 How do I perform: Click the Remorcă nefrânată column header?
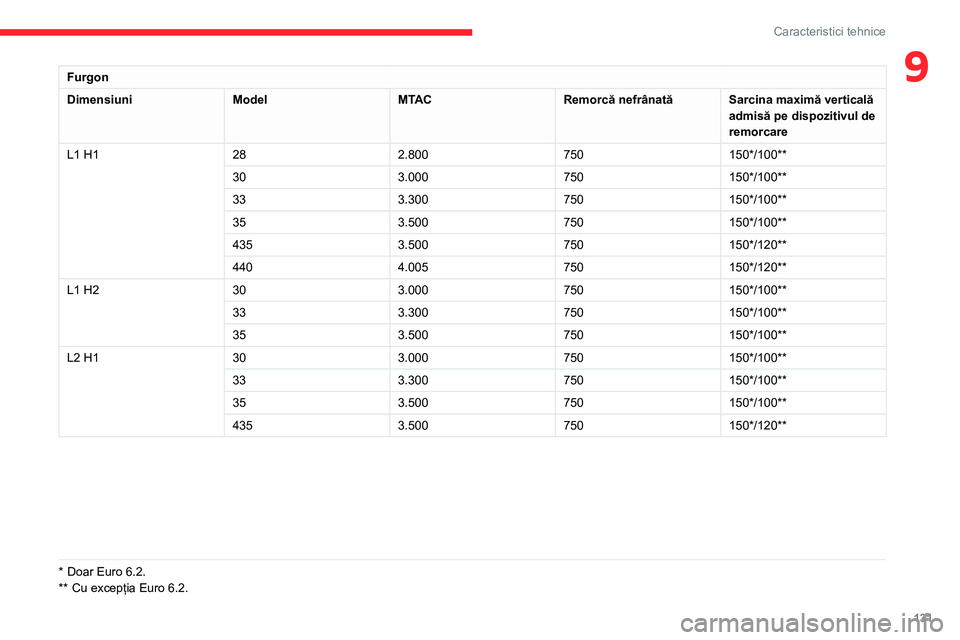[618, 100]
